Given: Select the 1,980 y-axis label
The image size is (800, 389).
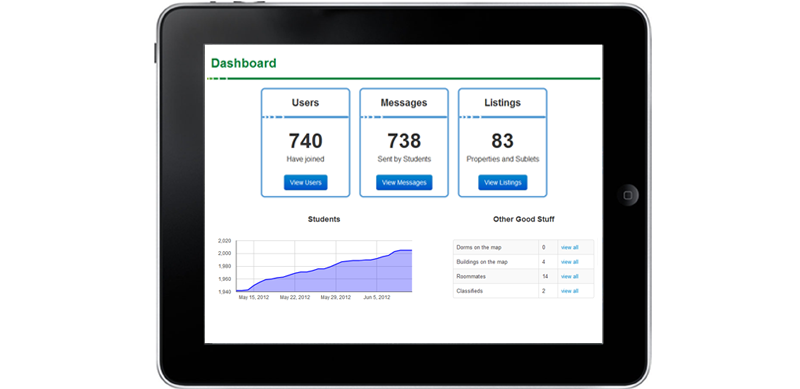Looking at the screenshot, I should [224, 266].
